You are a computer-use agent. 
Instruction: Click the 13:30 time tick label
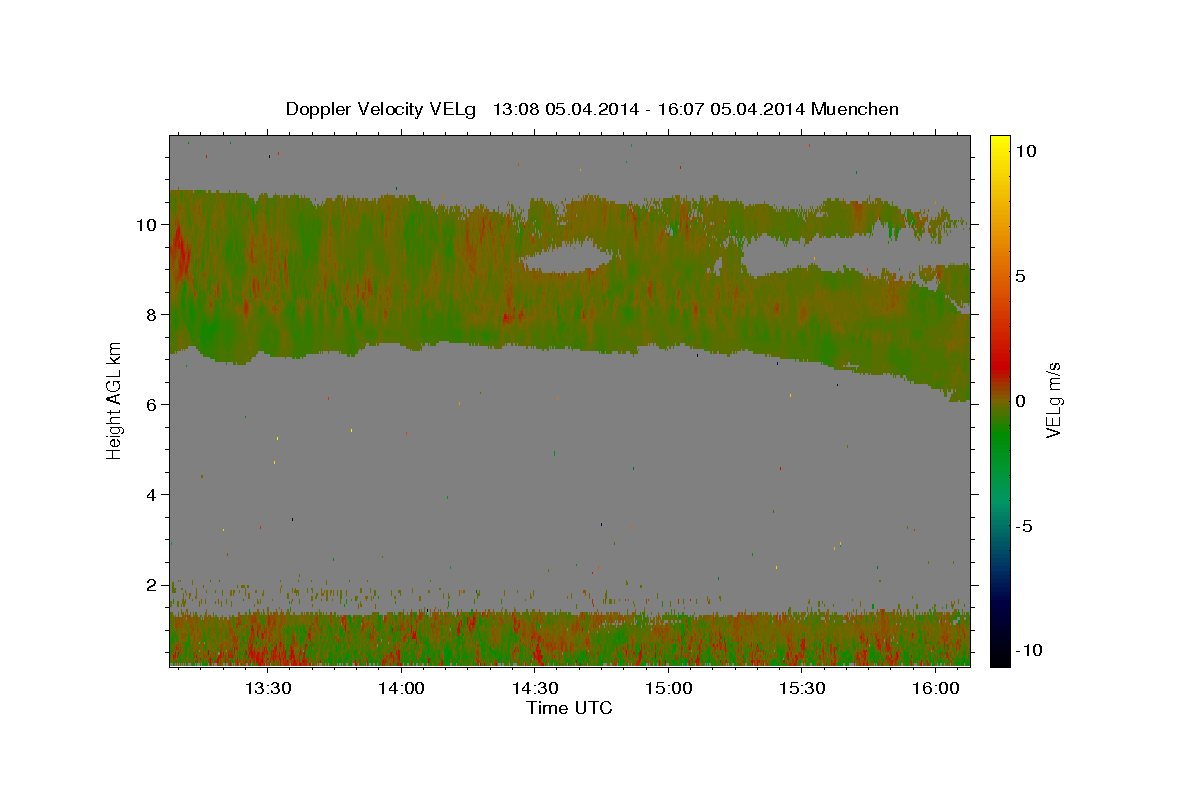tap(268, 688)
